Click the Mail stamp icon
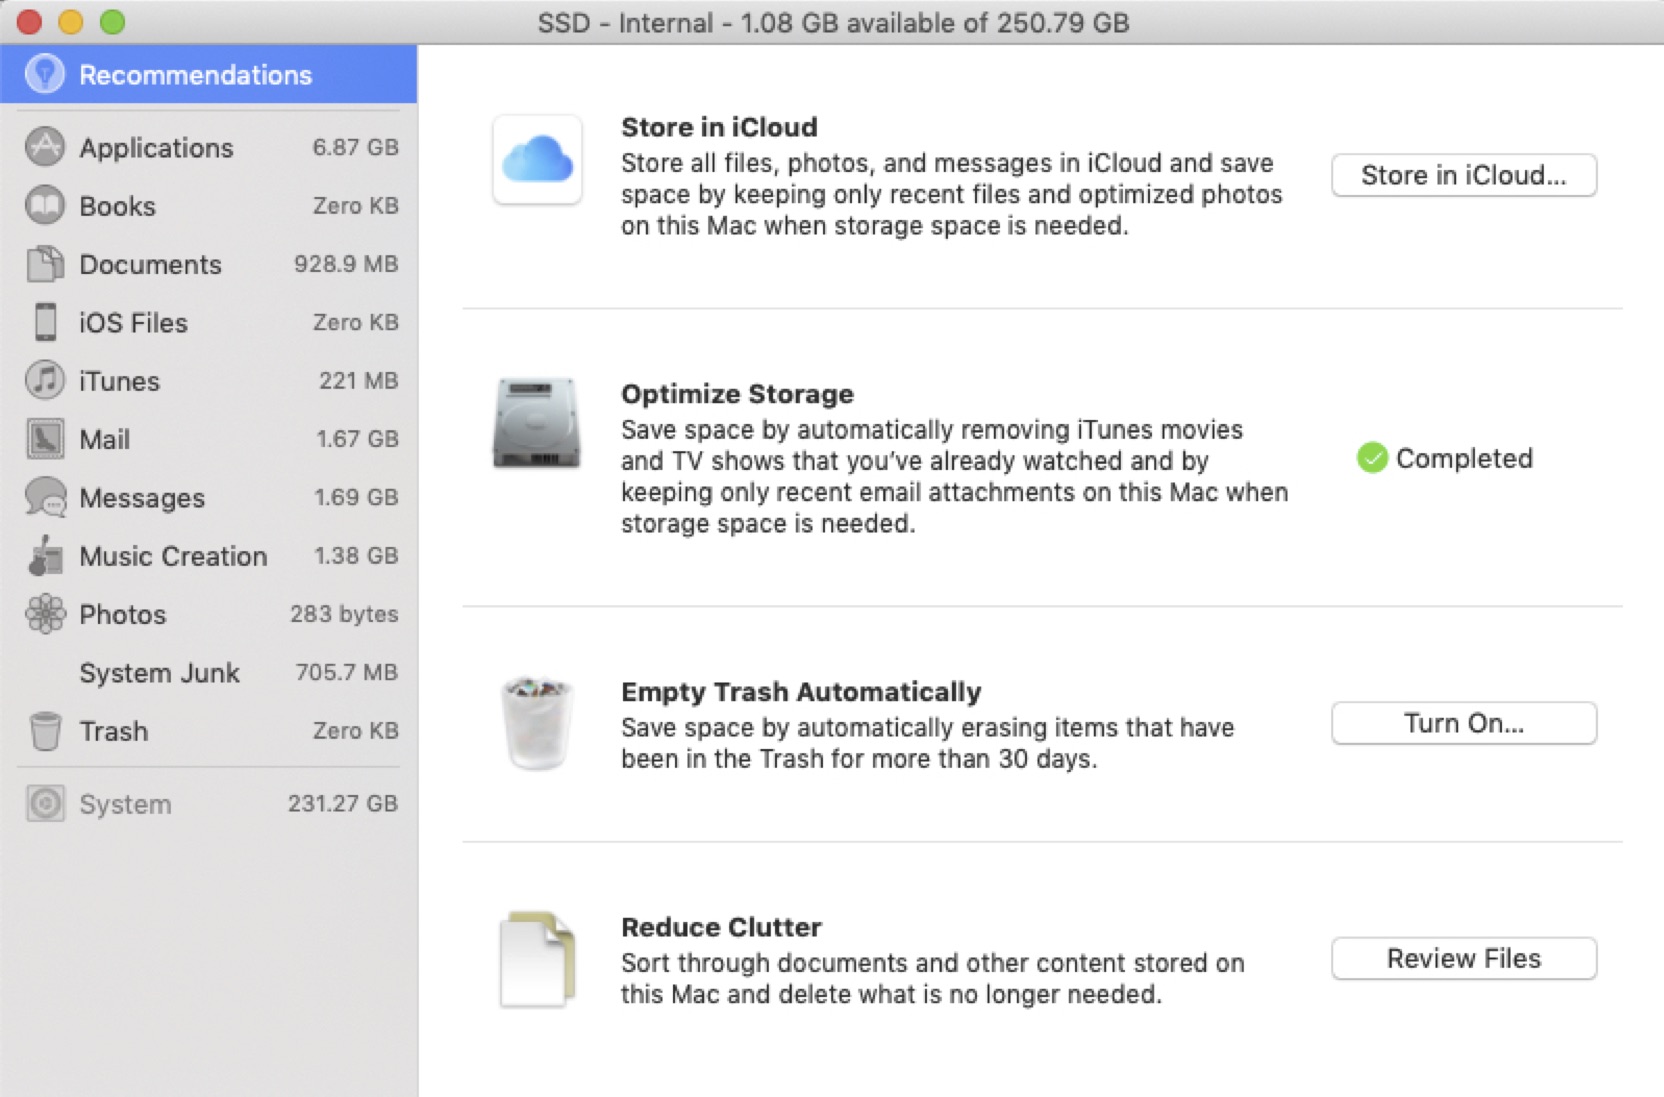1664x1097 pixels. tap(42, 439)
